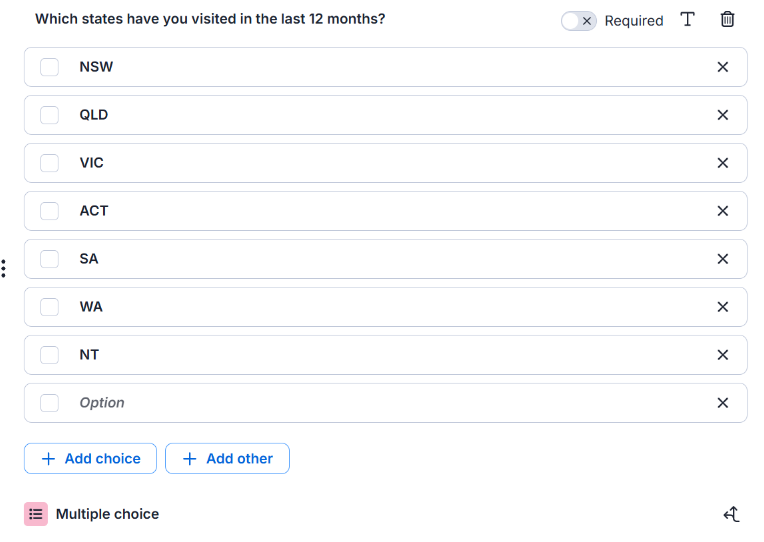Click the branching logic arrow icon
The width and height of the screenshot is (764, 542).
tap(731, 514)
